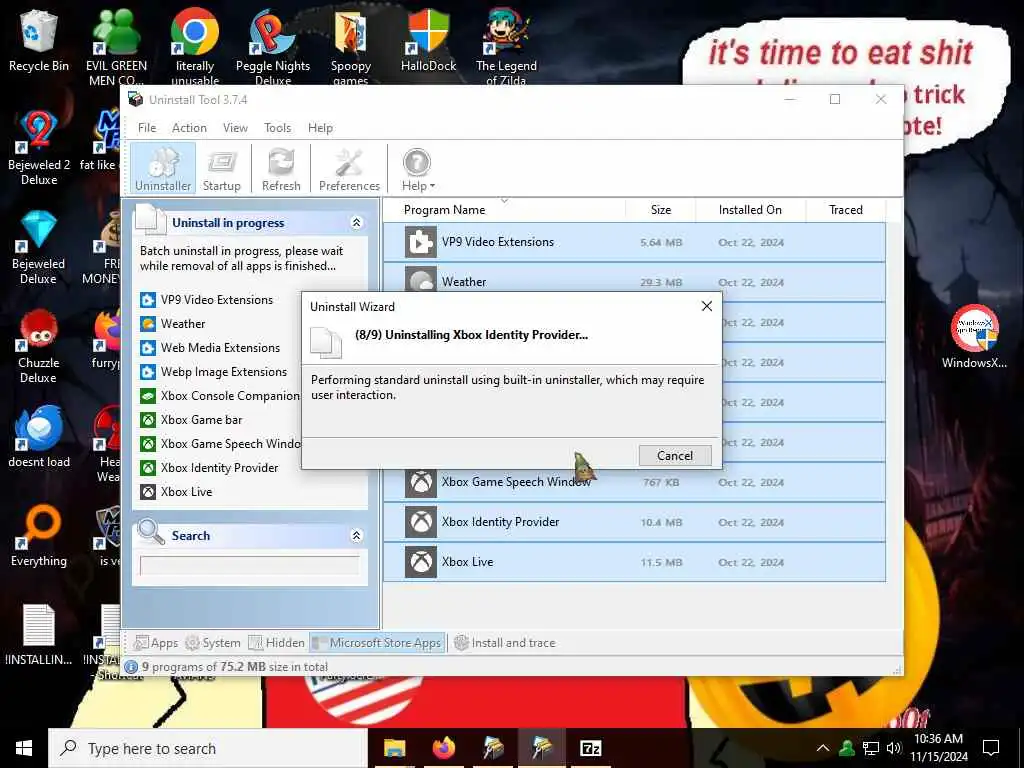This screenshot has width=1024, height=768.
Task: Select Chuzzle Deluxe desktop icon
Action: point(39,346)
